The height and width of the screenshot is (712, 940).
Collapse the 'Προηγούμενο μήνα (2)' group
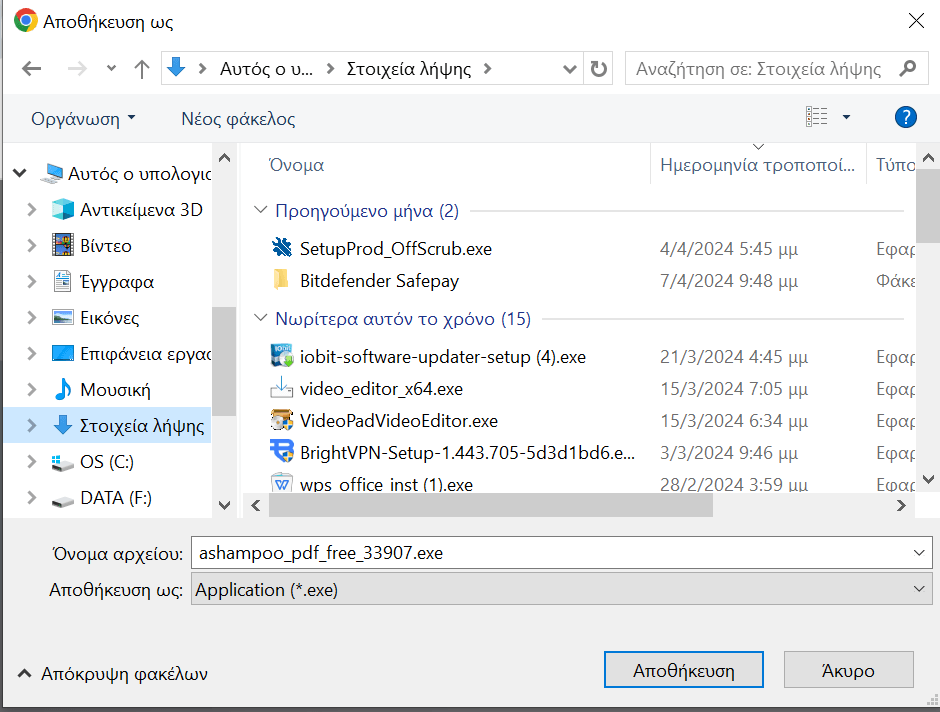pyautogui.click(x=260, y=210)
